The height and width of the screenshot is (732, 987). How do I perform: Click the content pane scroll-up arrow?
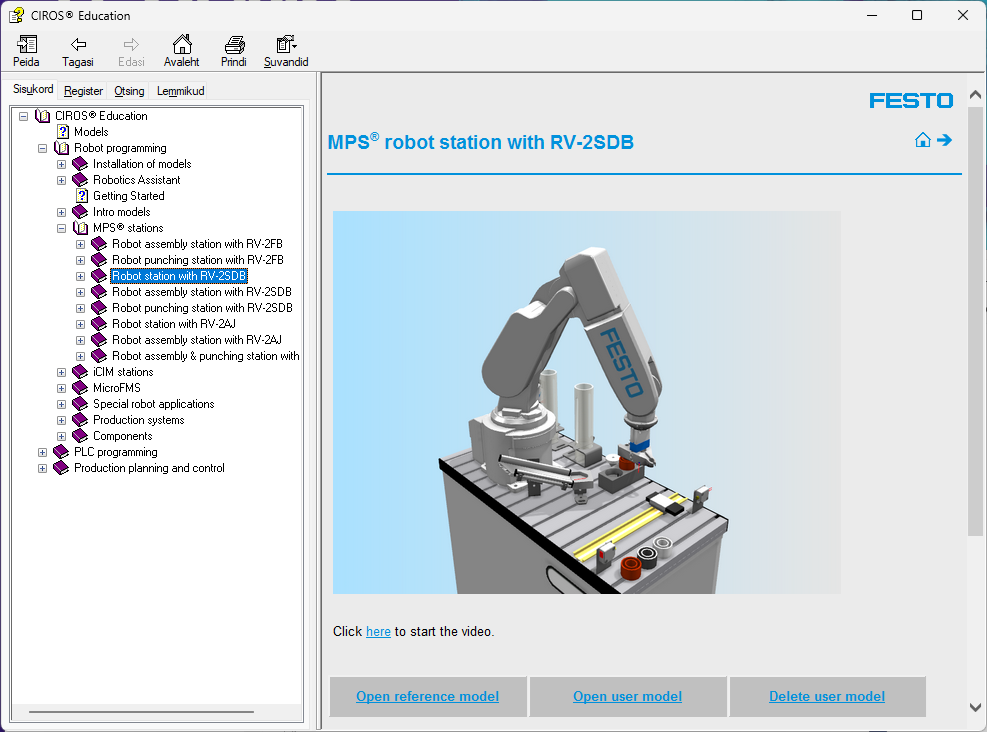(976, 95)
